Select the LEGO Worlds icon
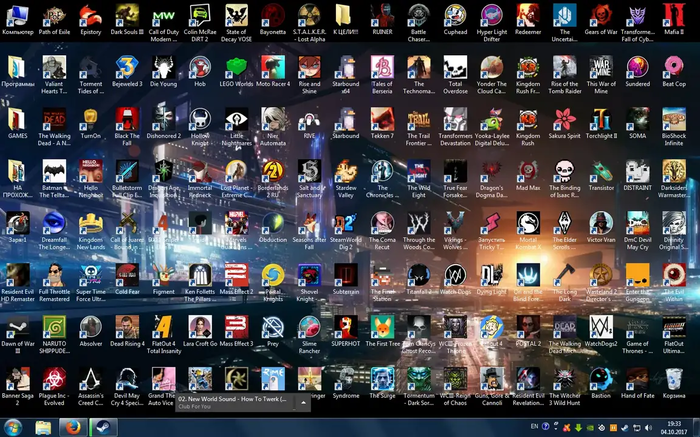The height and width of the screenshot is (437, 700). coord(236,67)
